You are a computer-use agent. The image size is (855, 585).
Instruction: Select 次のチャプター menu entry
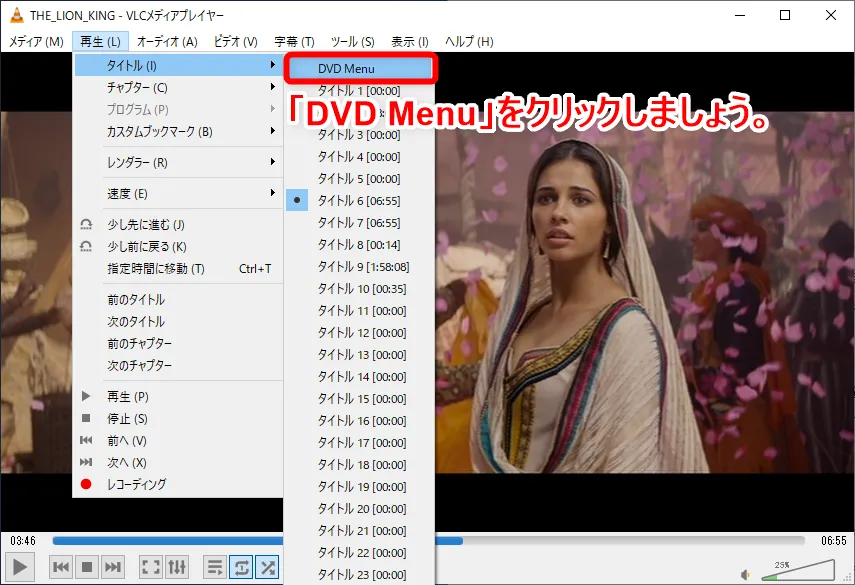tap(178, 365)
